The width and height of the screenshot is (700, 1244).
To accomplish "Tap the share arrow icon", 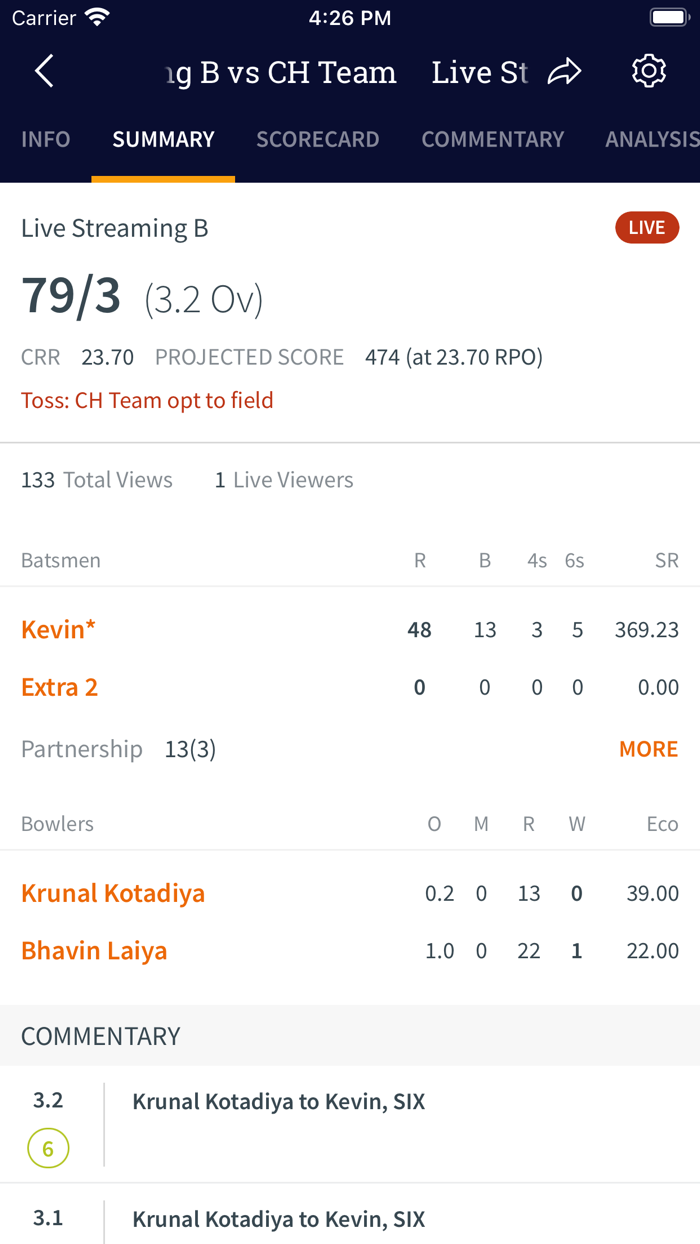I will pos(565,72).
